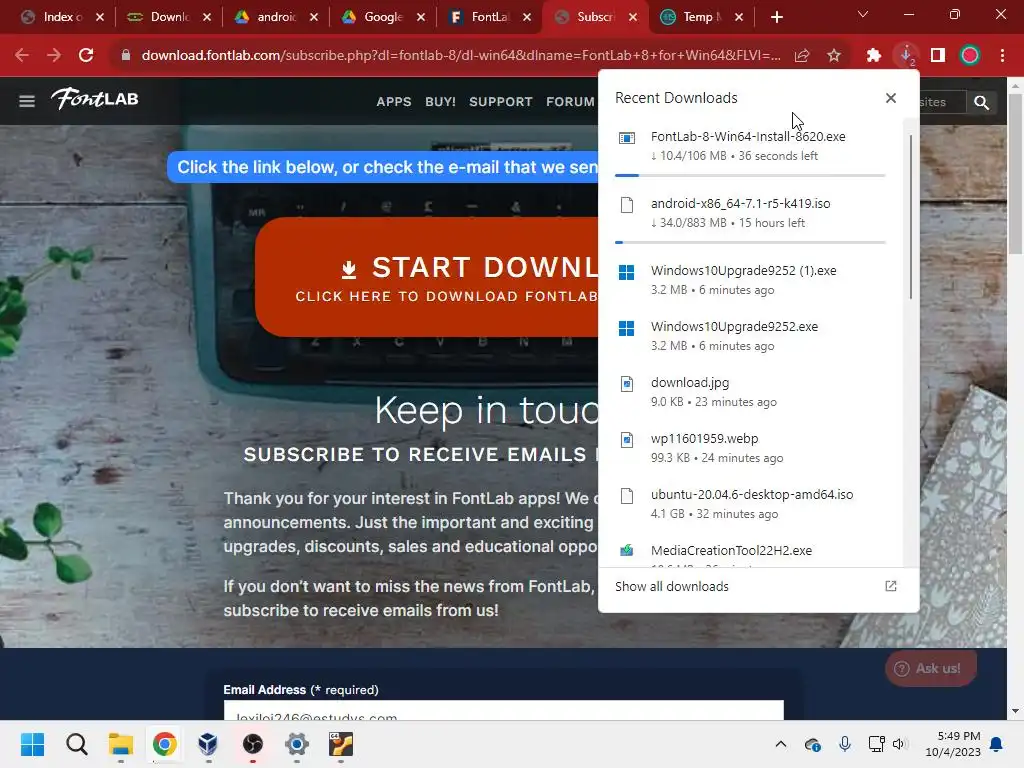Open the FORUM menu item
The height and width of the screenshot is (768, 1024).
click(570, 102)
